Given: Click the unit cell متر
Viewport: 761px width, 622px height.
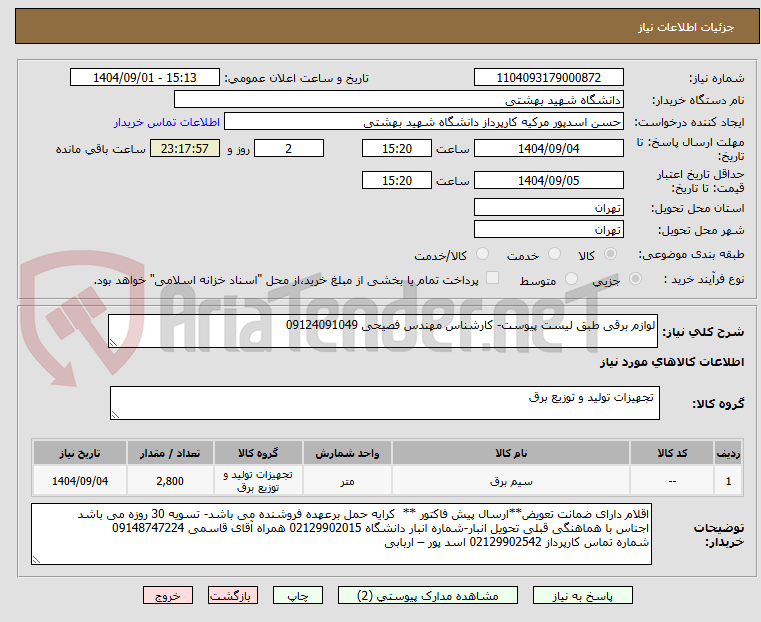Looking at the screenshot, I should pyautogui.click(x=347, y=481).
